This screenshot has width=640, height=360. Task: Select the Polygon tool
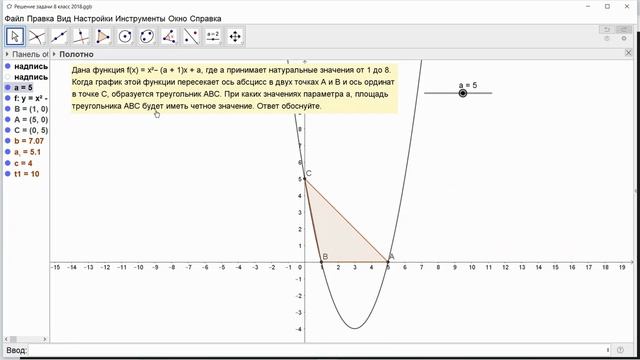(103, 36)
